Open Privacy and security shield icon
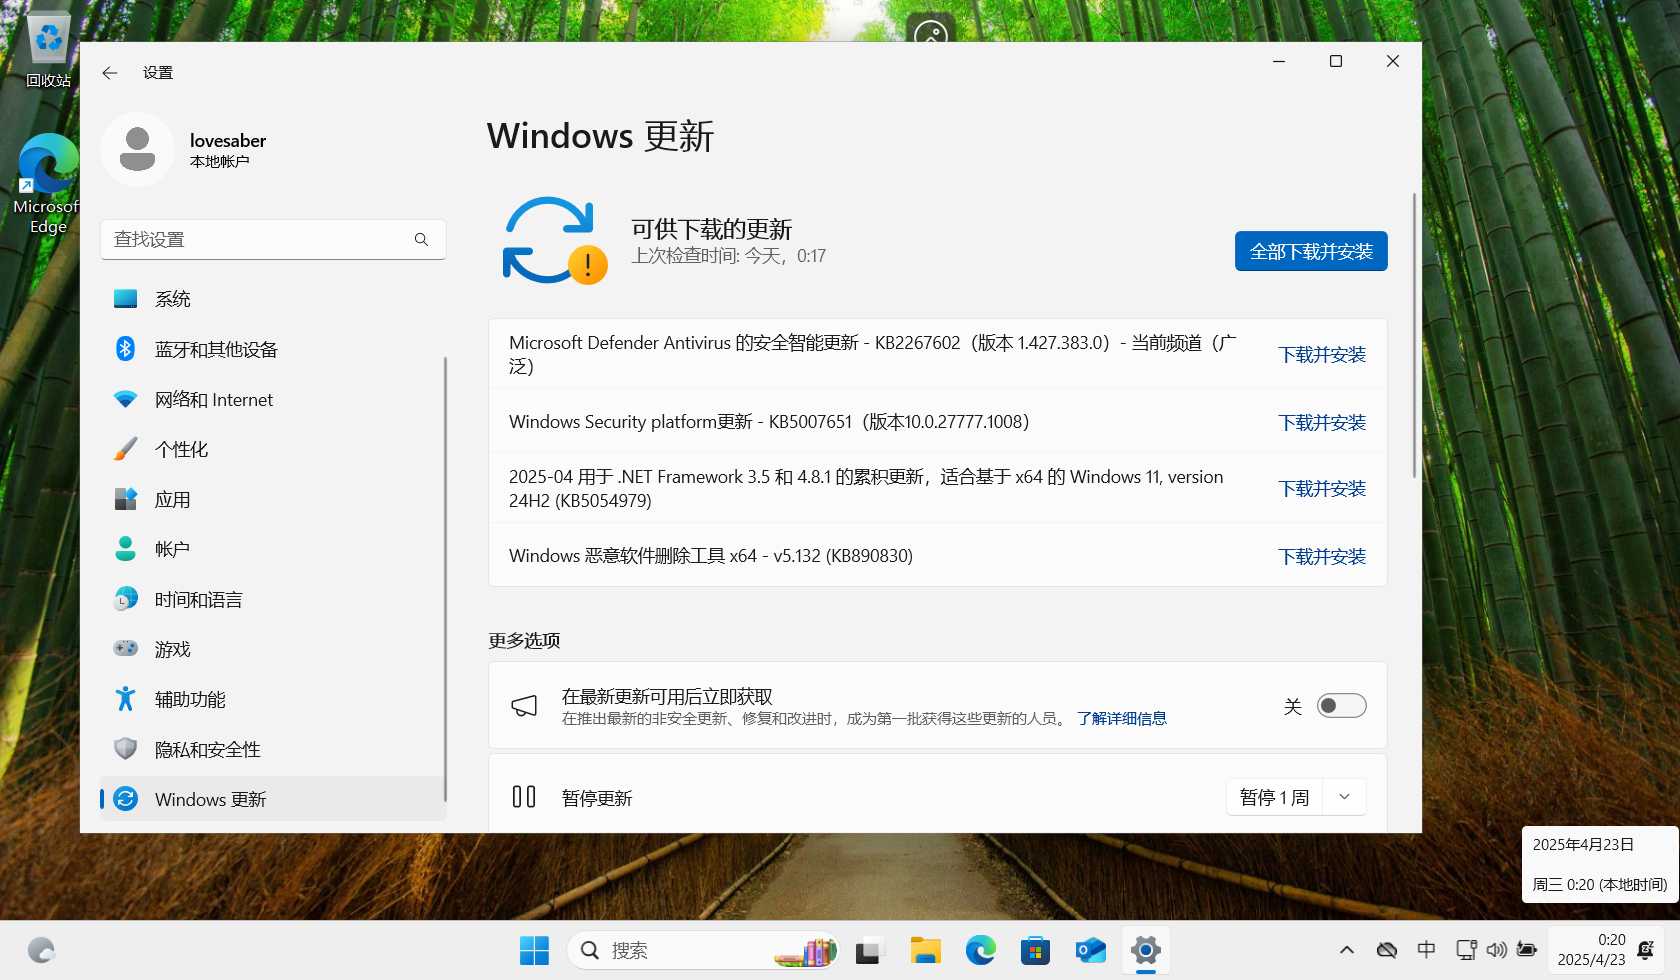 (125, 749)
